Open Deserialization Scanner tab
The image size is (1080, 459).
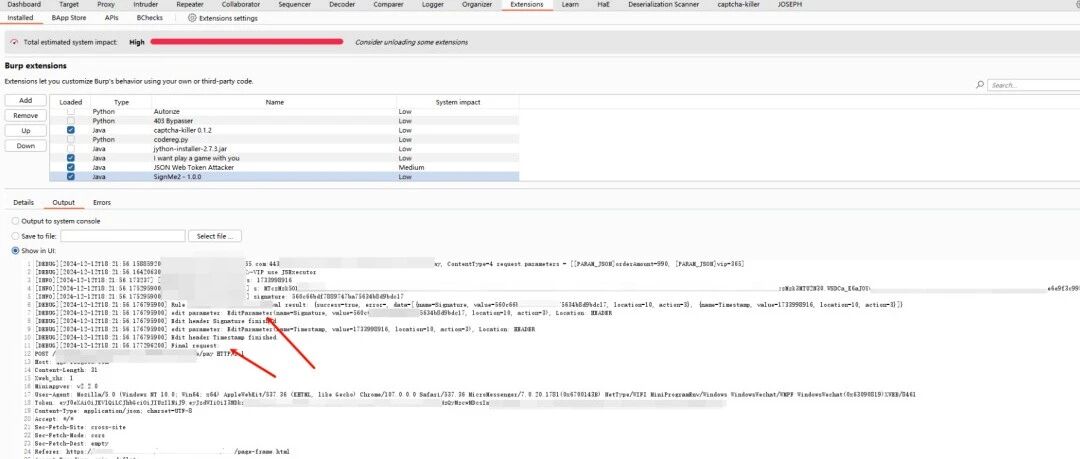pos(663,4)
